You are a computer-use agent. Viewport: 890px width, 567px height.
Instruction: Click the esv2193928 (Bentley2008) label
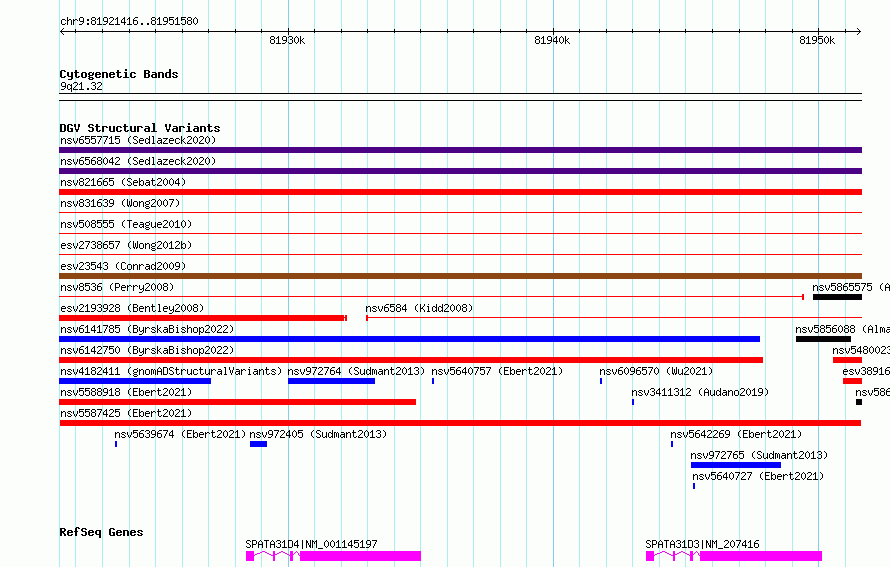132,308
